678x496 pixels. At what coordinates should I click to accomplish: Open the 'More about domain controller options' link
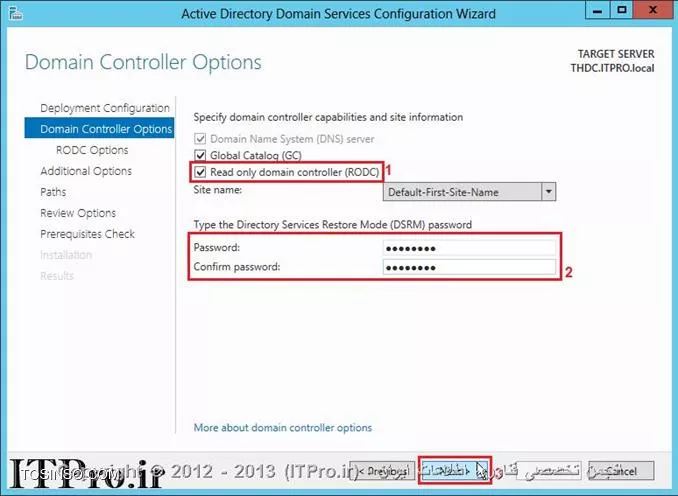[x=283, y=428]
